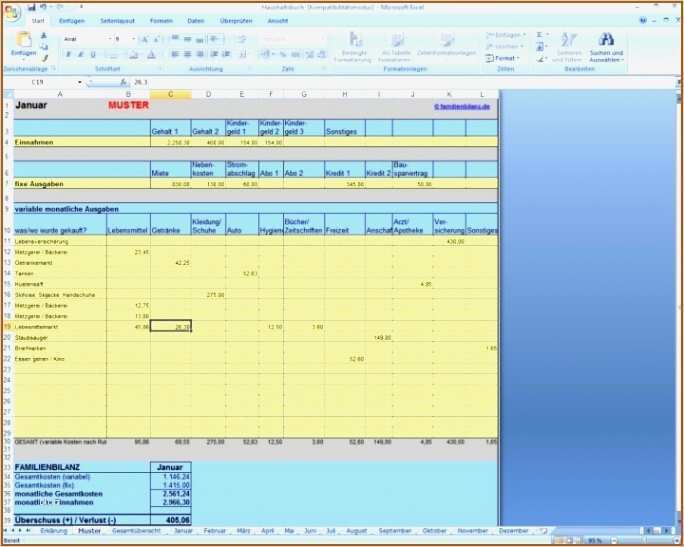Expand the Schriftart dialog launcher

tap(160, 68)
